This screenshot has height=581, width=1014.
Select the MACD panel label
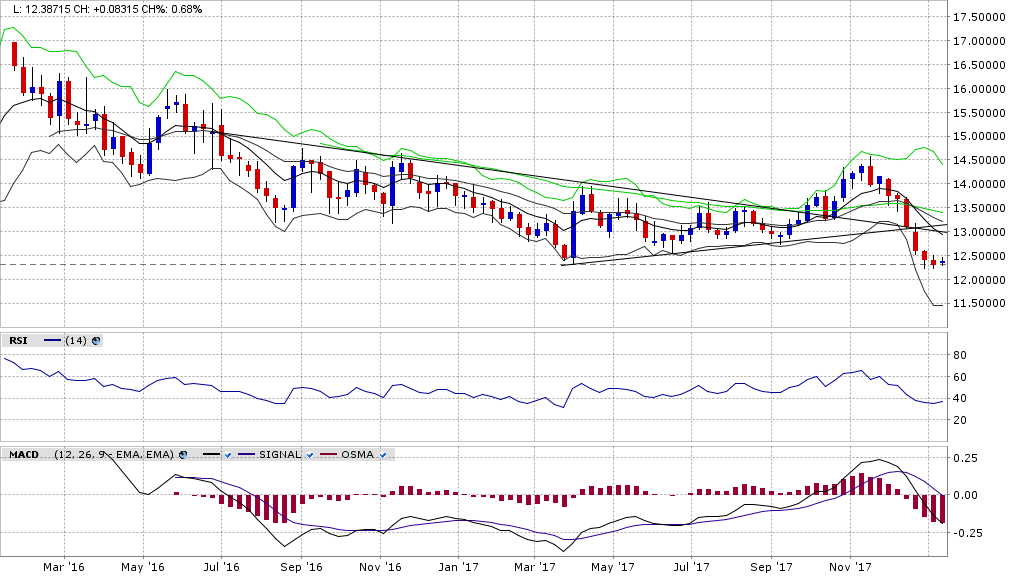click(24, 455)
